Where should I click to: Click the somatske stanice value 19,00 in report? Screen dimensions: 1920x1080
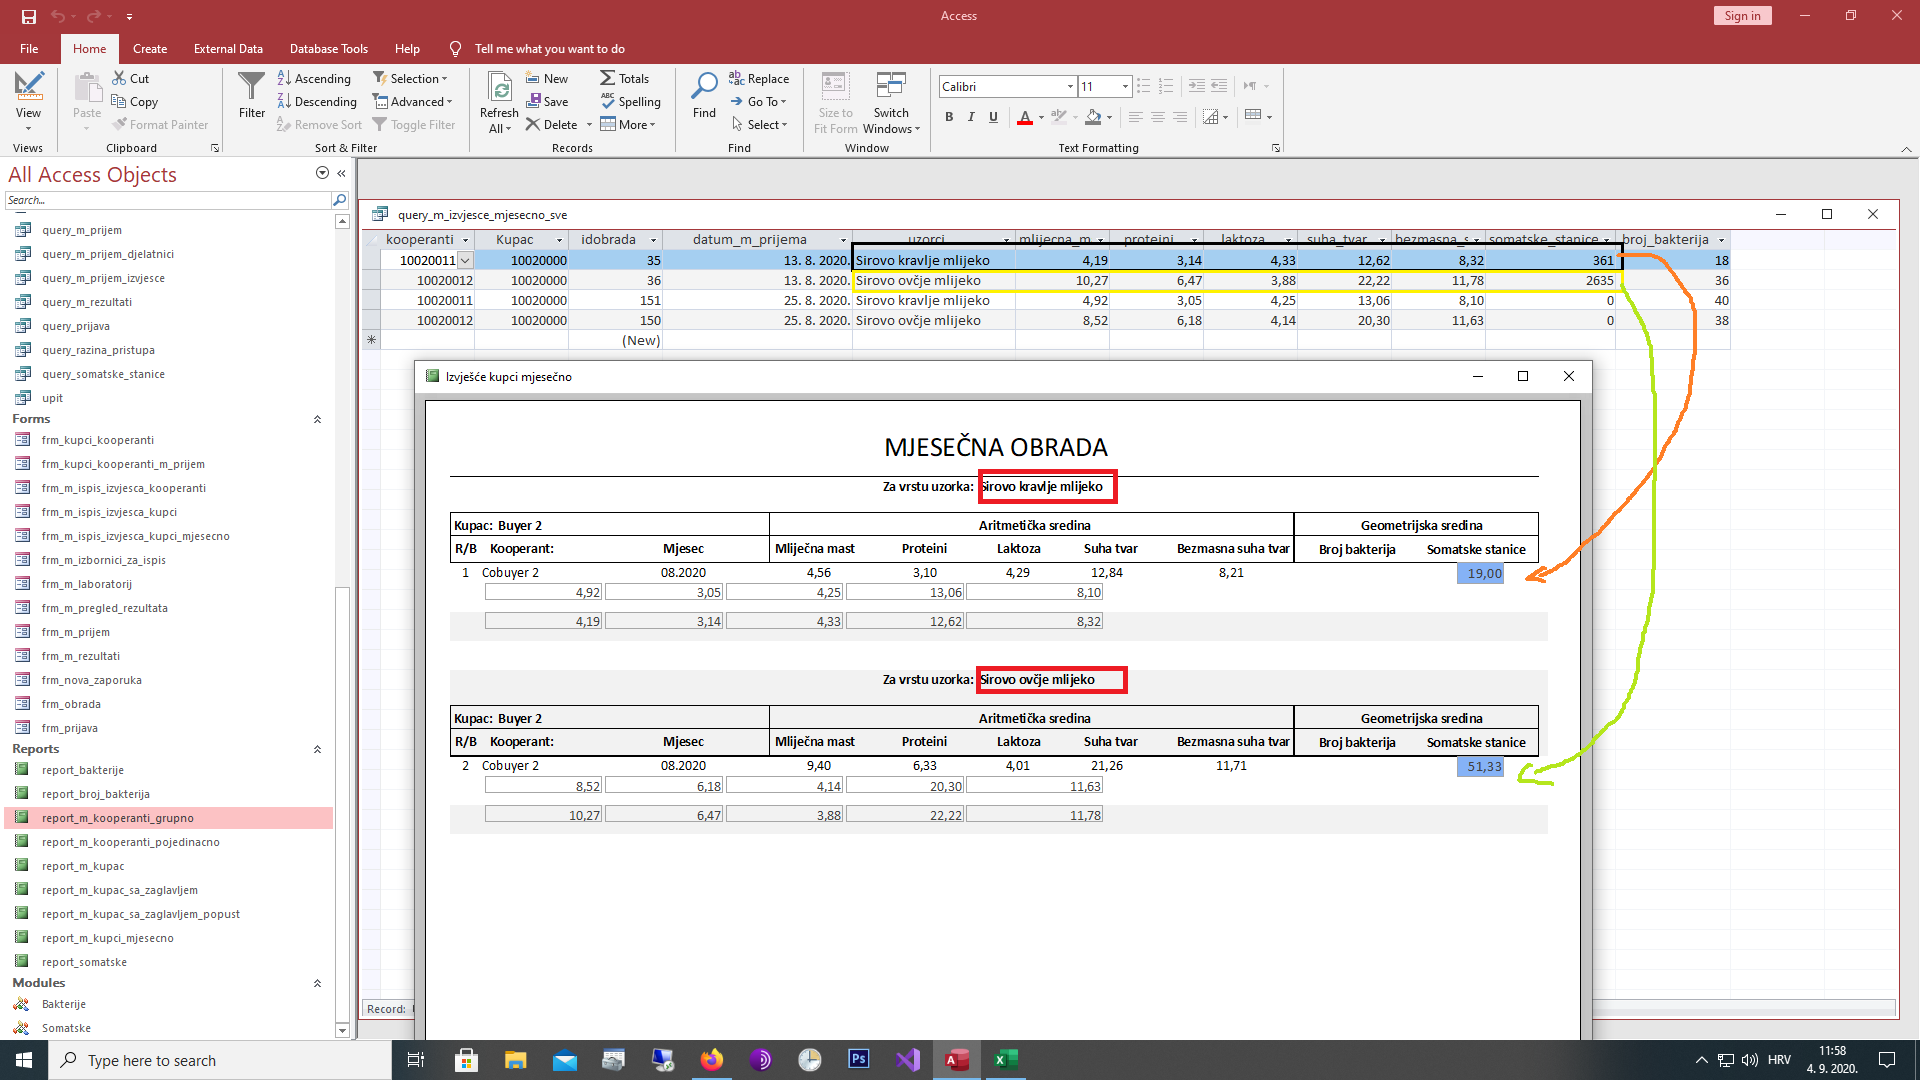point(1480,574)
